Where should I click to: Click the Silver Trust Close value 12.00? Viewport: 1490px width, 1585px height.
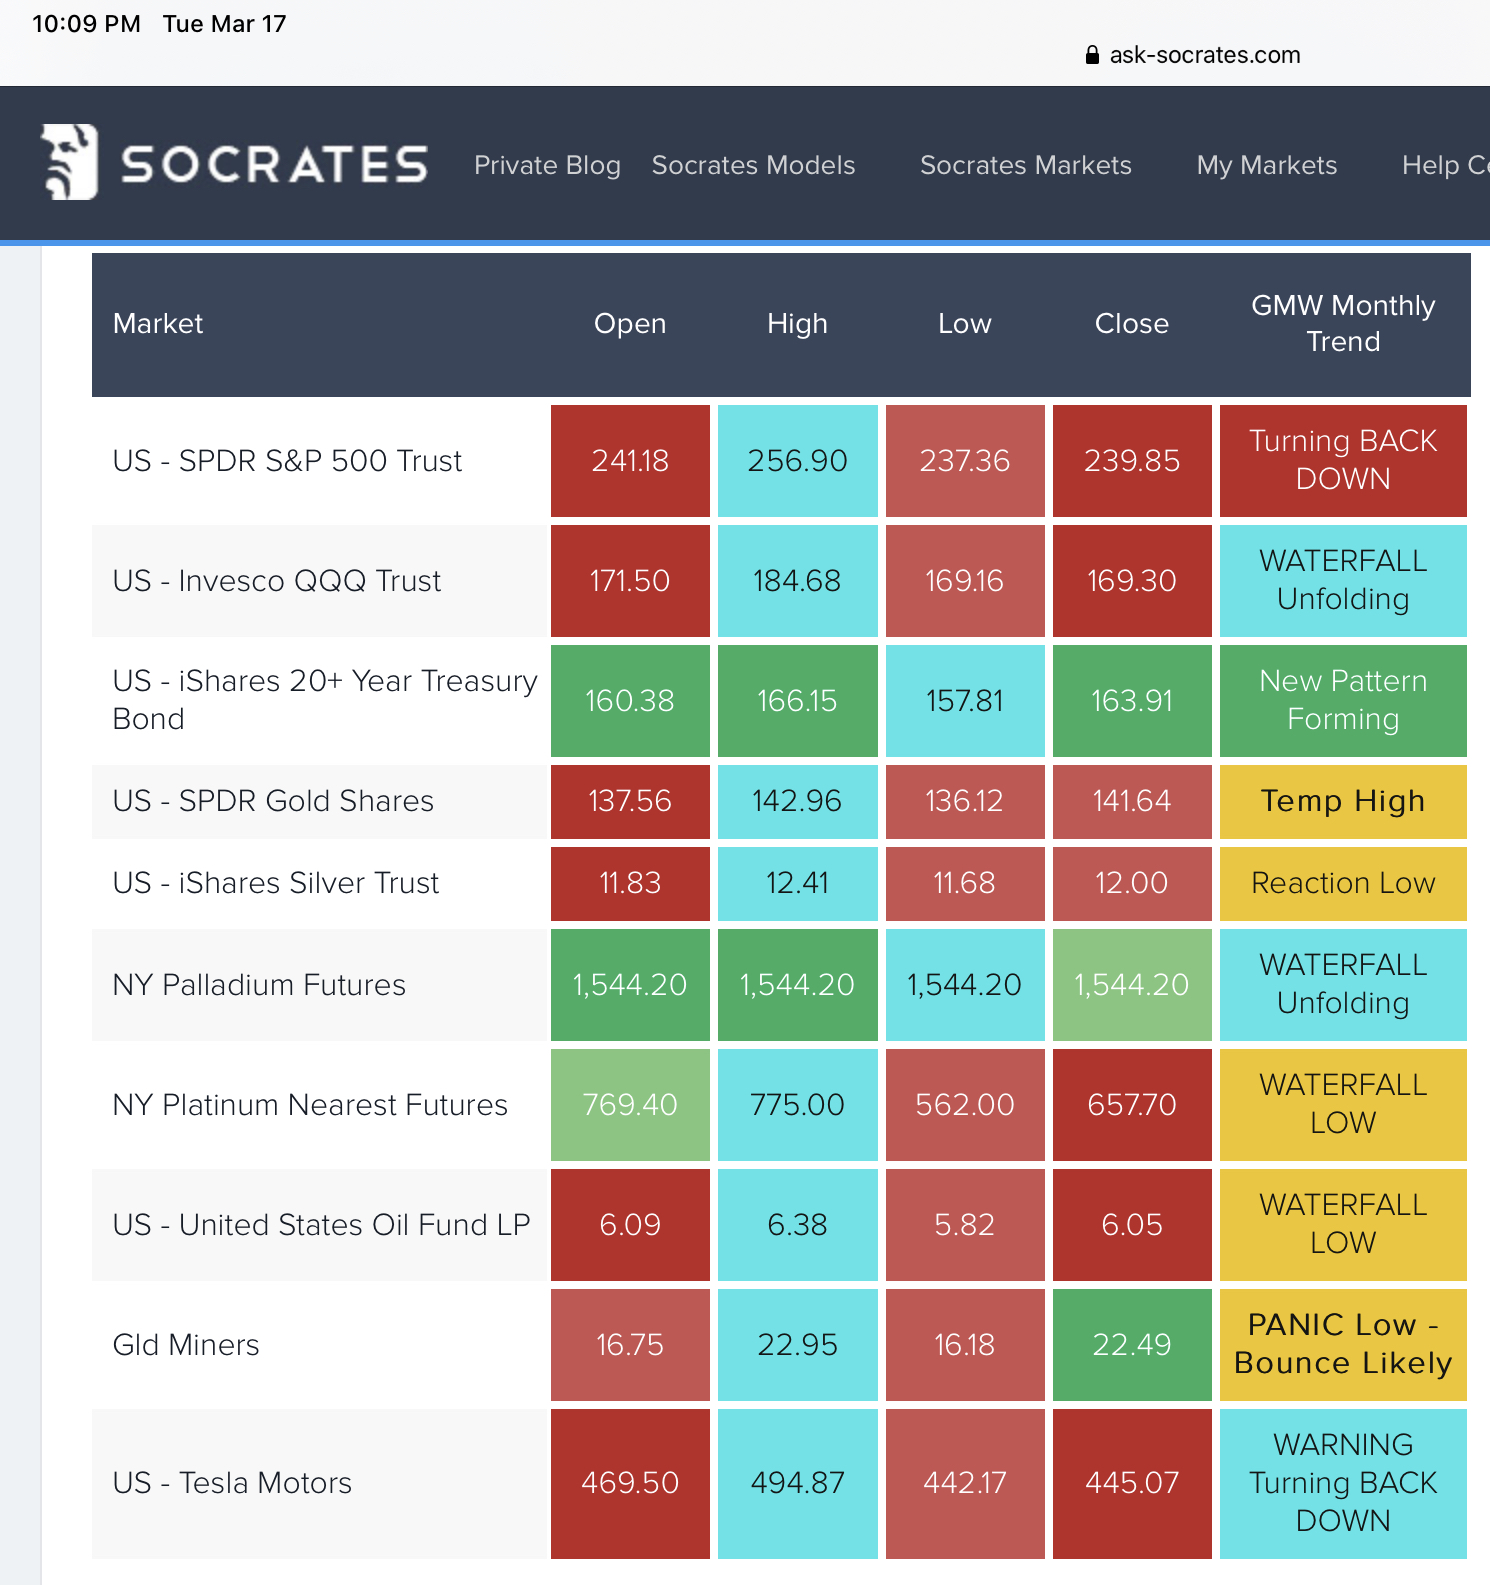(x=1132, y=884)
